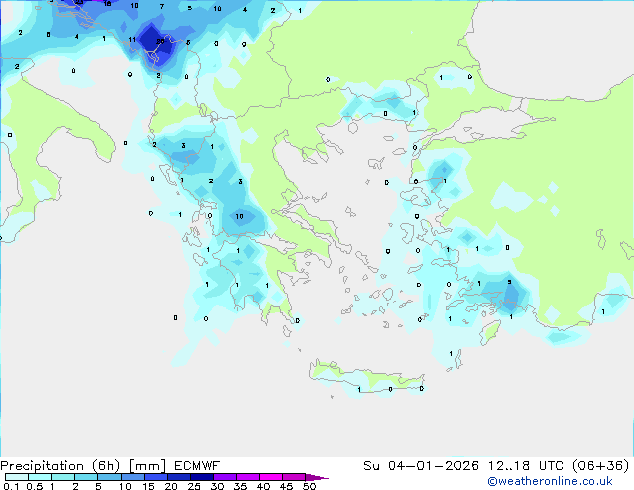Image resolution: width=634 pixels, height=490 pixels.
Task: Click the island of Crete on the map
Action: point(366,378)
